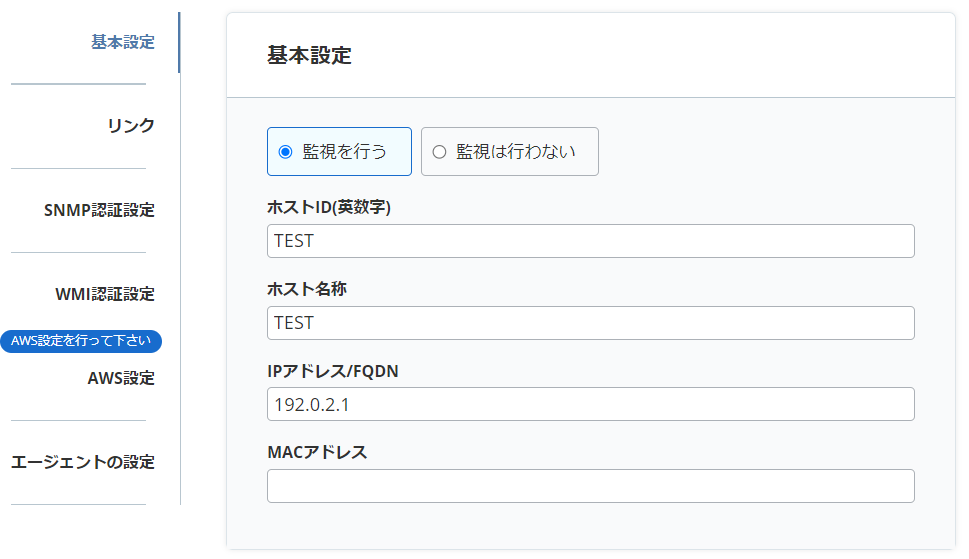Screen dimensions: 969x559
Task: Click the ホストID(英数字) field label
Action: click(x=328, y=208)
